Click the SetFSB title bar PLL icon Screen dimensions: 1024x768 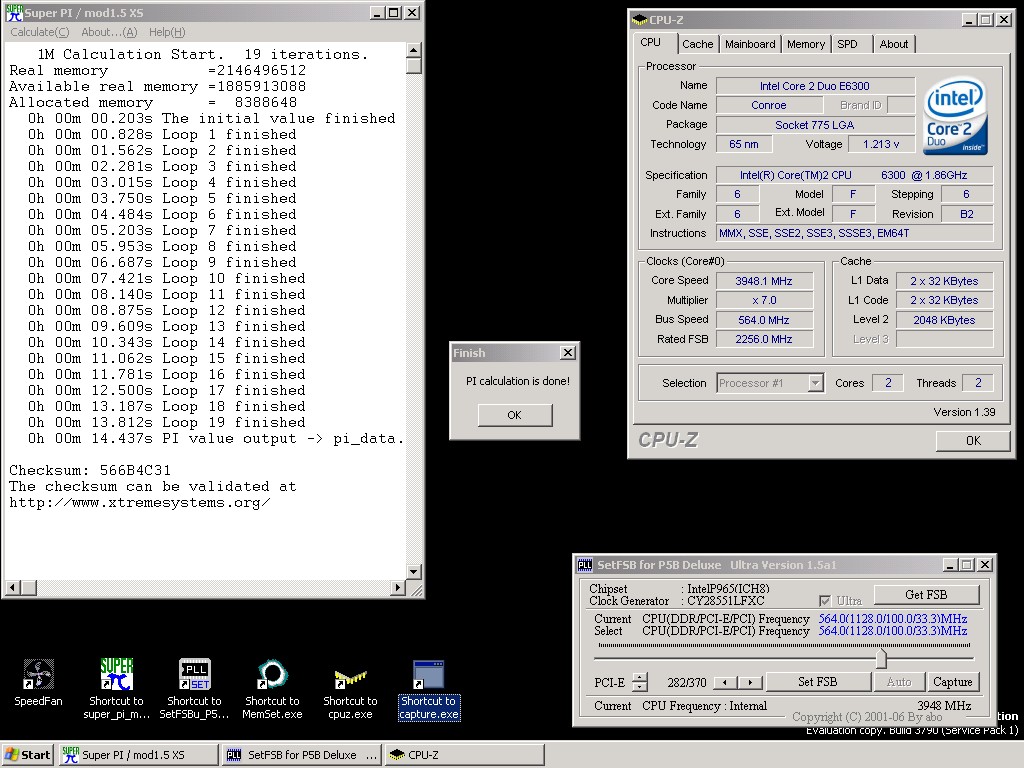point(585,565)
